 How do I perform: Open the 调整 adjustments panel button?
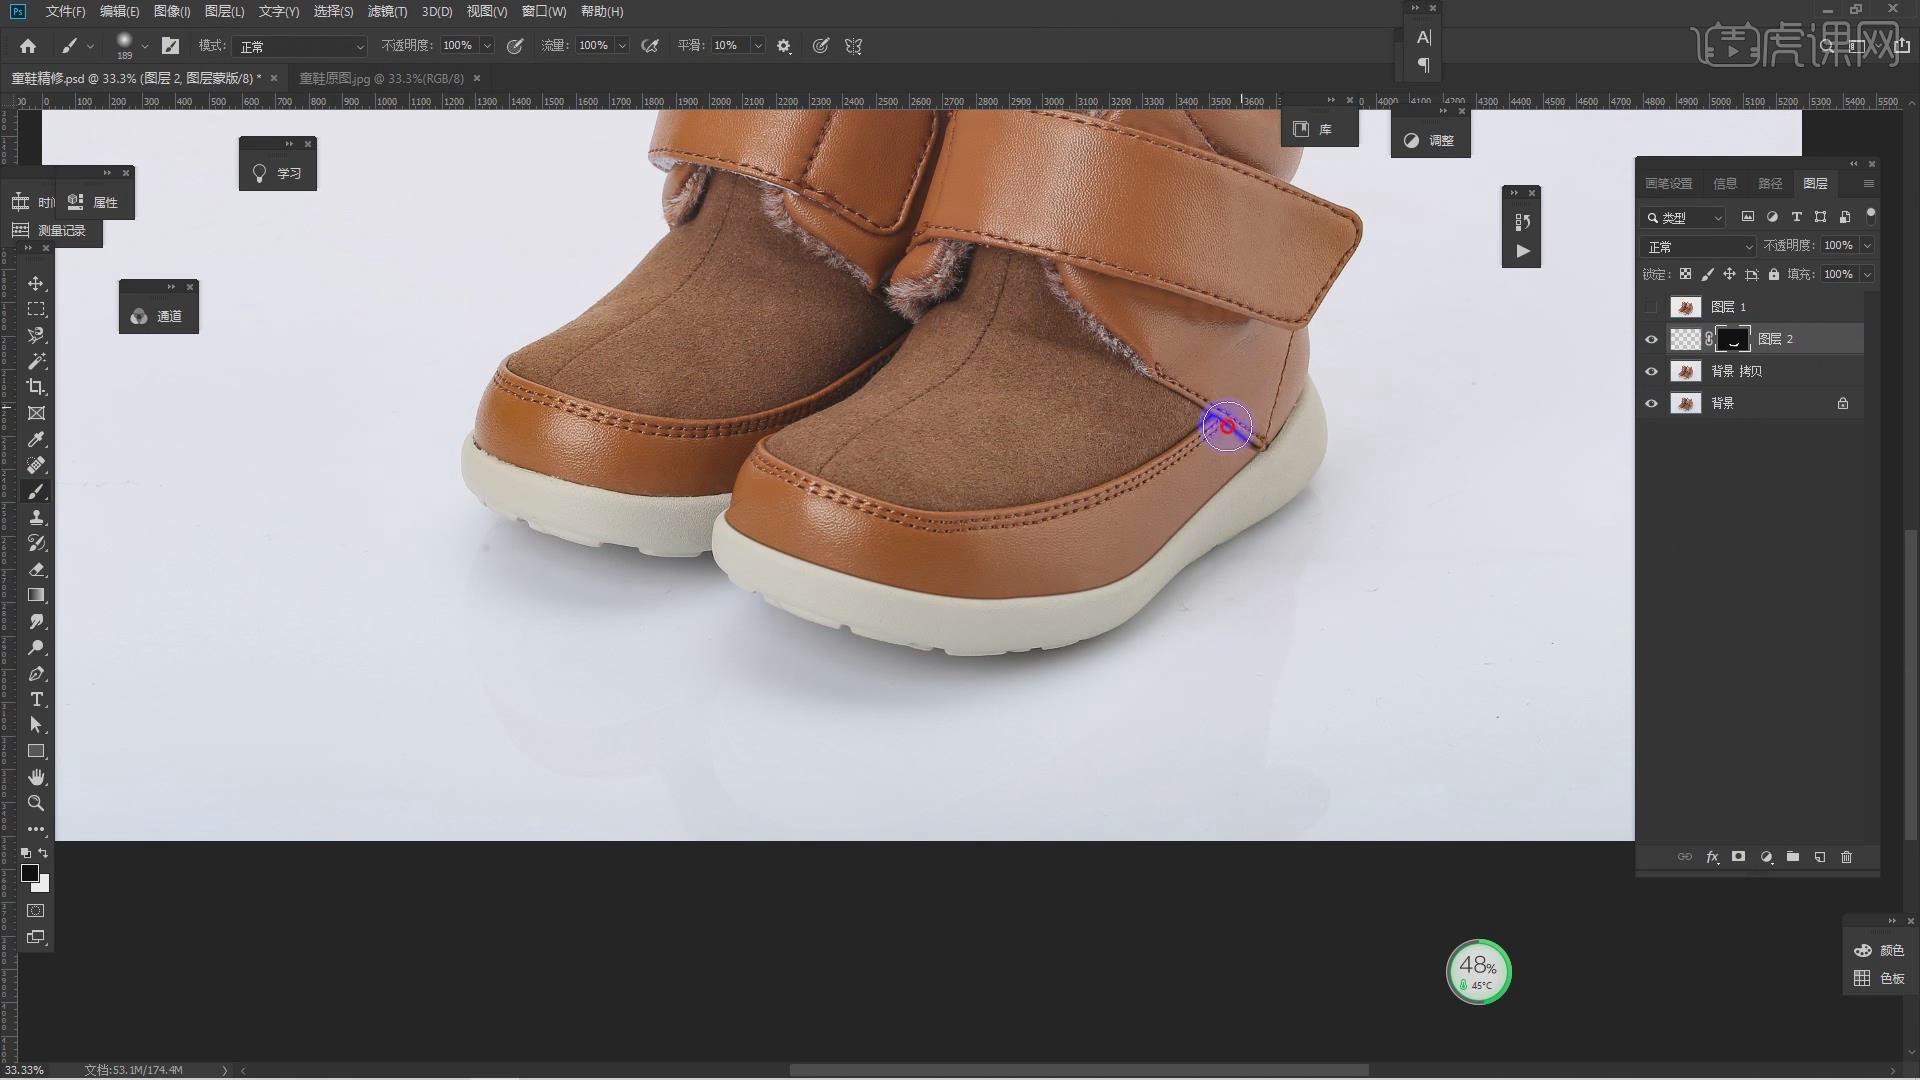(1430, 140)
